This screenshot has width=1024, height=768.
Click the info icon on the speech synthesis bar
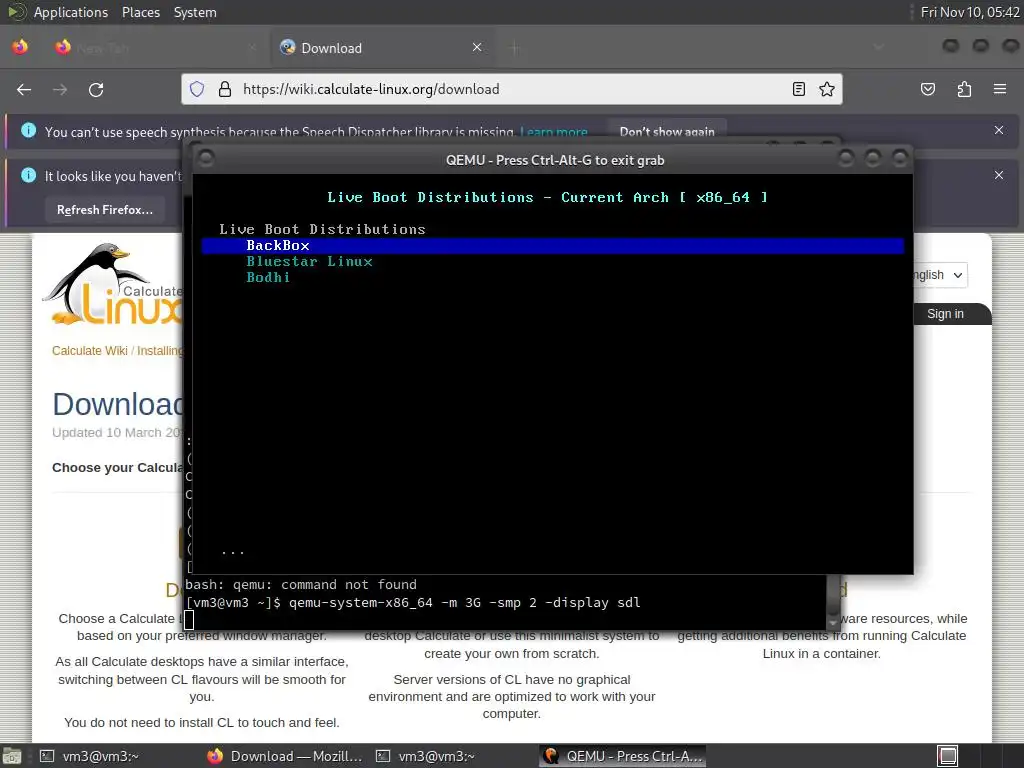tap(28, 130)
